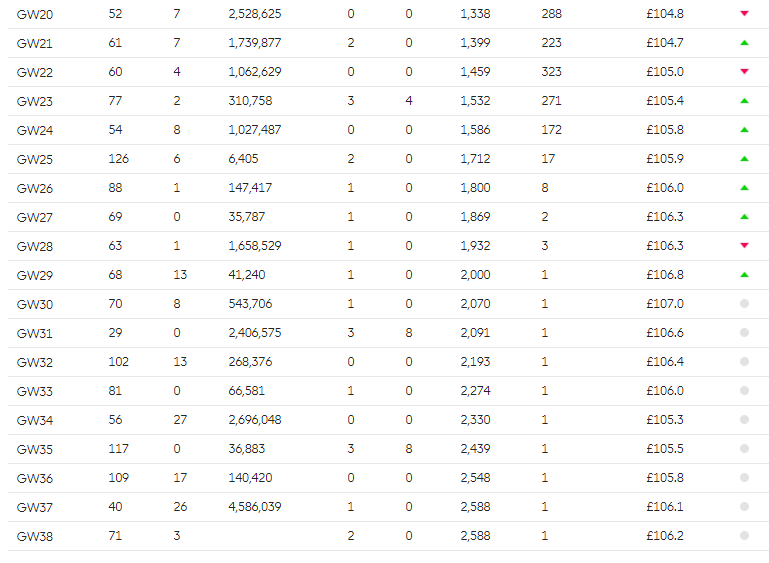
Task: Click the red down arrow for GW28
Action: pos(744,245)
